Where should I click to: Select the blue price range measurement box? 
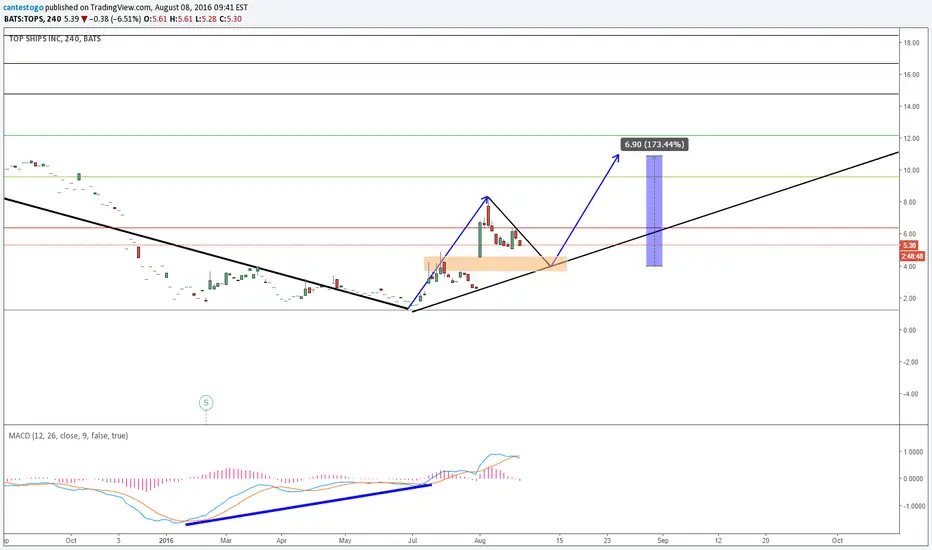tap(654, 210)
